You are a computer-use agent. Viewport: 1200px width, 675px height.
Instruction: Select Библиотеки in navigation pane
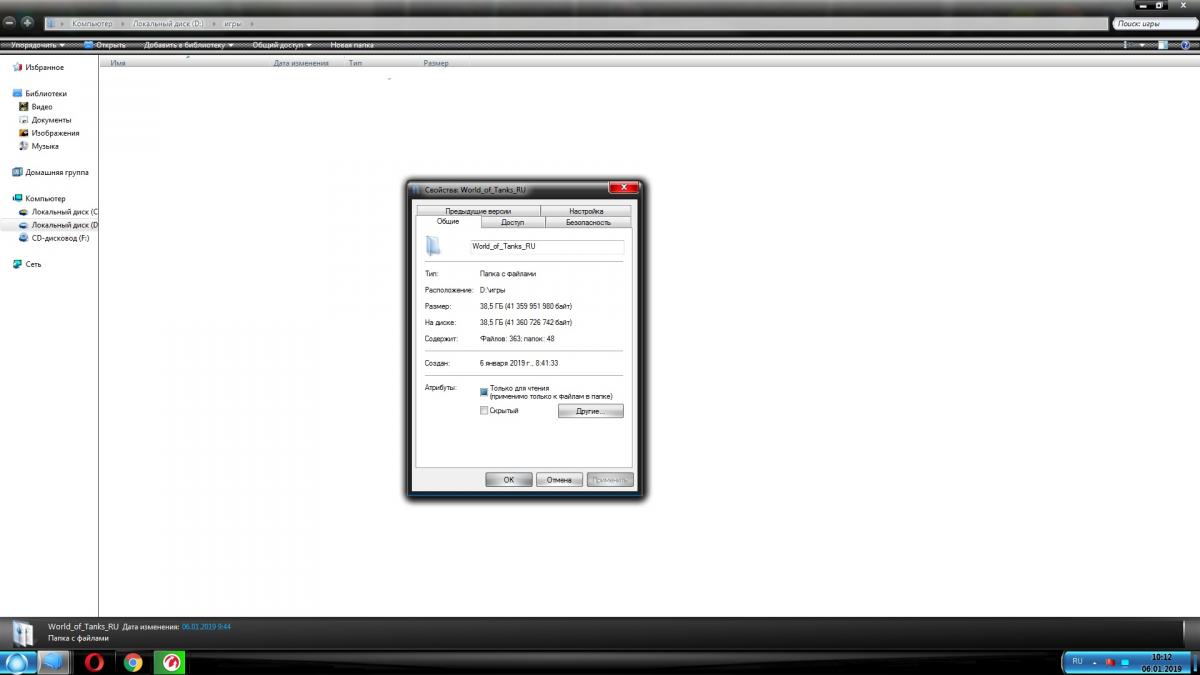coord(39,93)
